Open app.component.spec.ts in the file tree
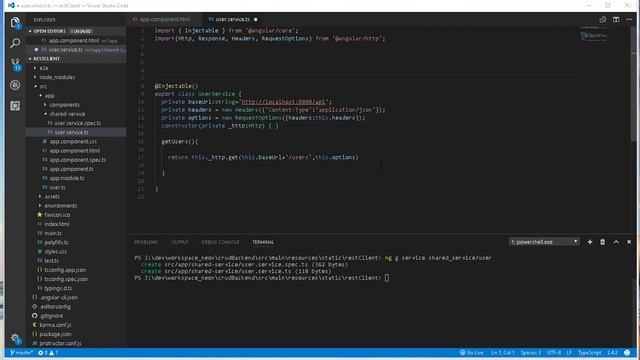Image resolution: width=640 pixels, height=360 pixels. pos(78,160)
